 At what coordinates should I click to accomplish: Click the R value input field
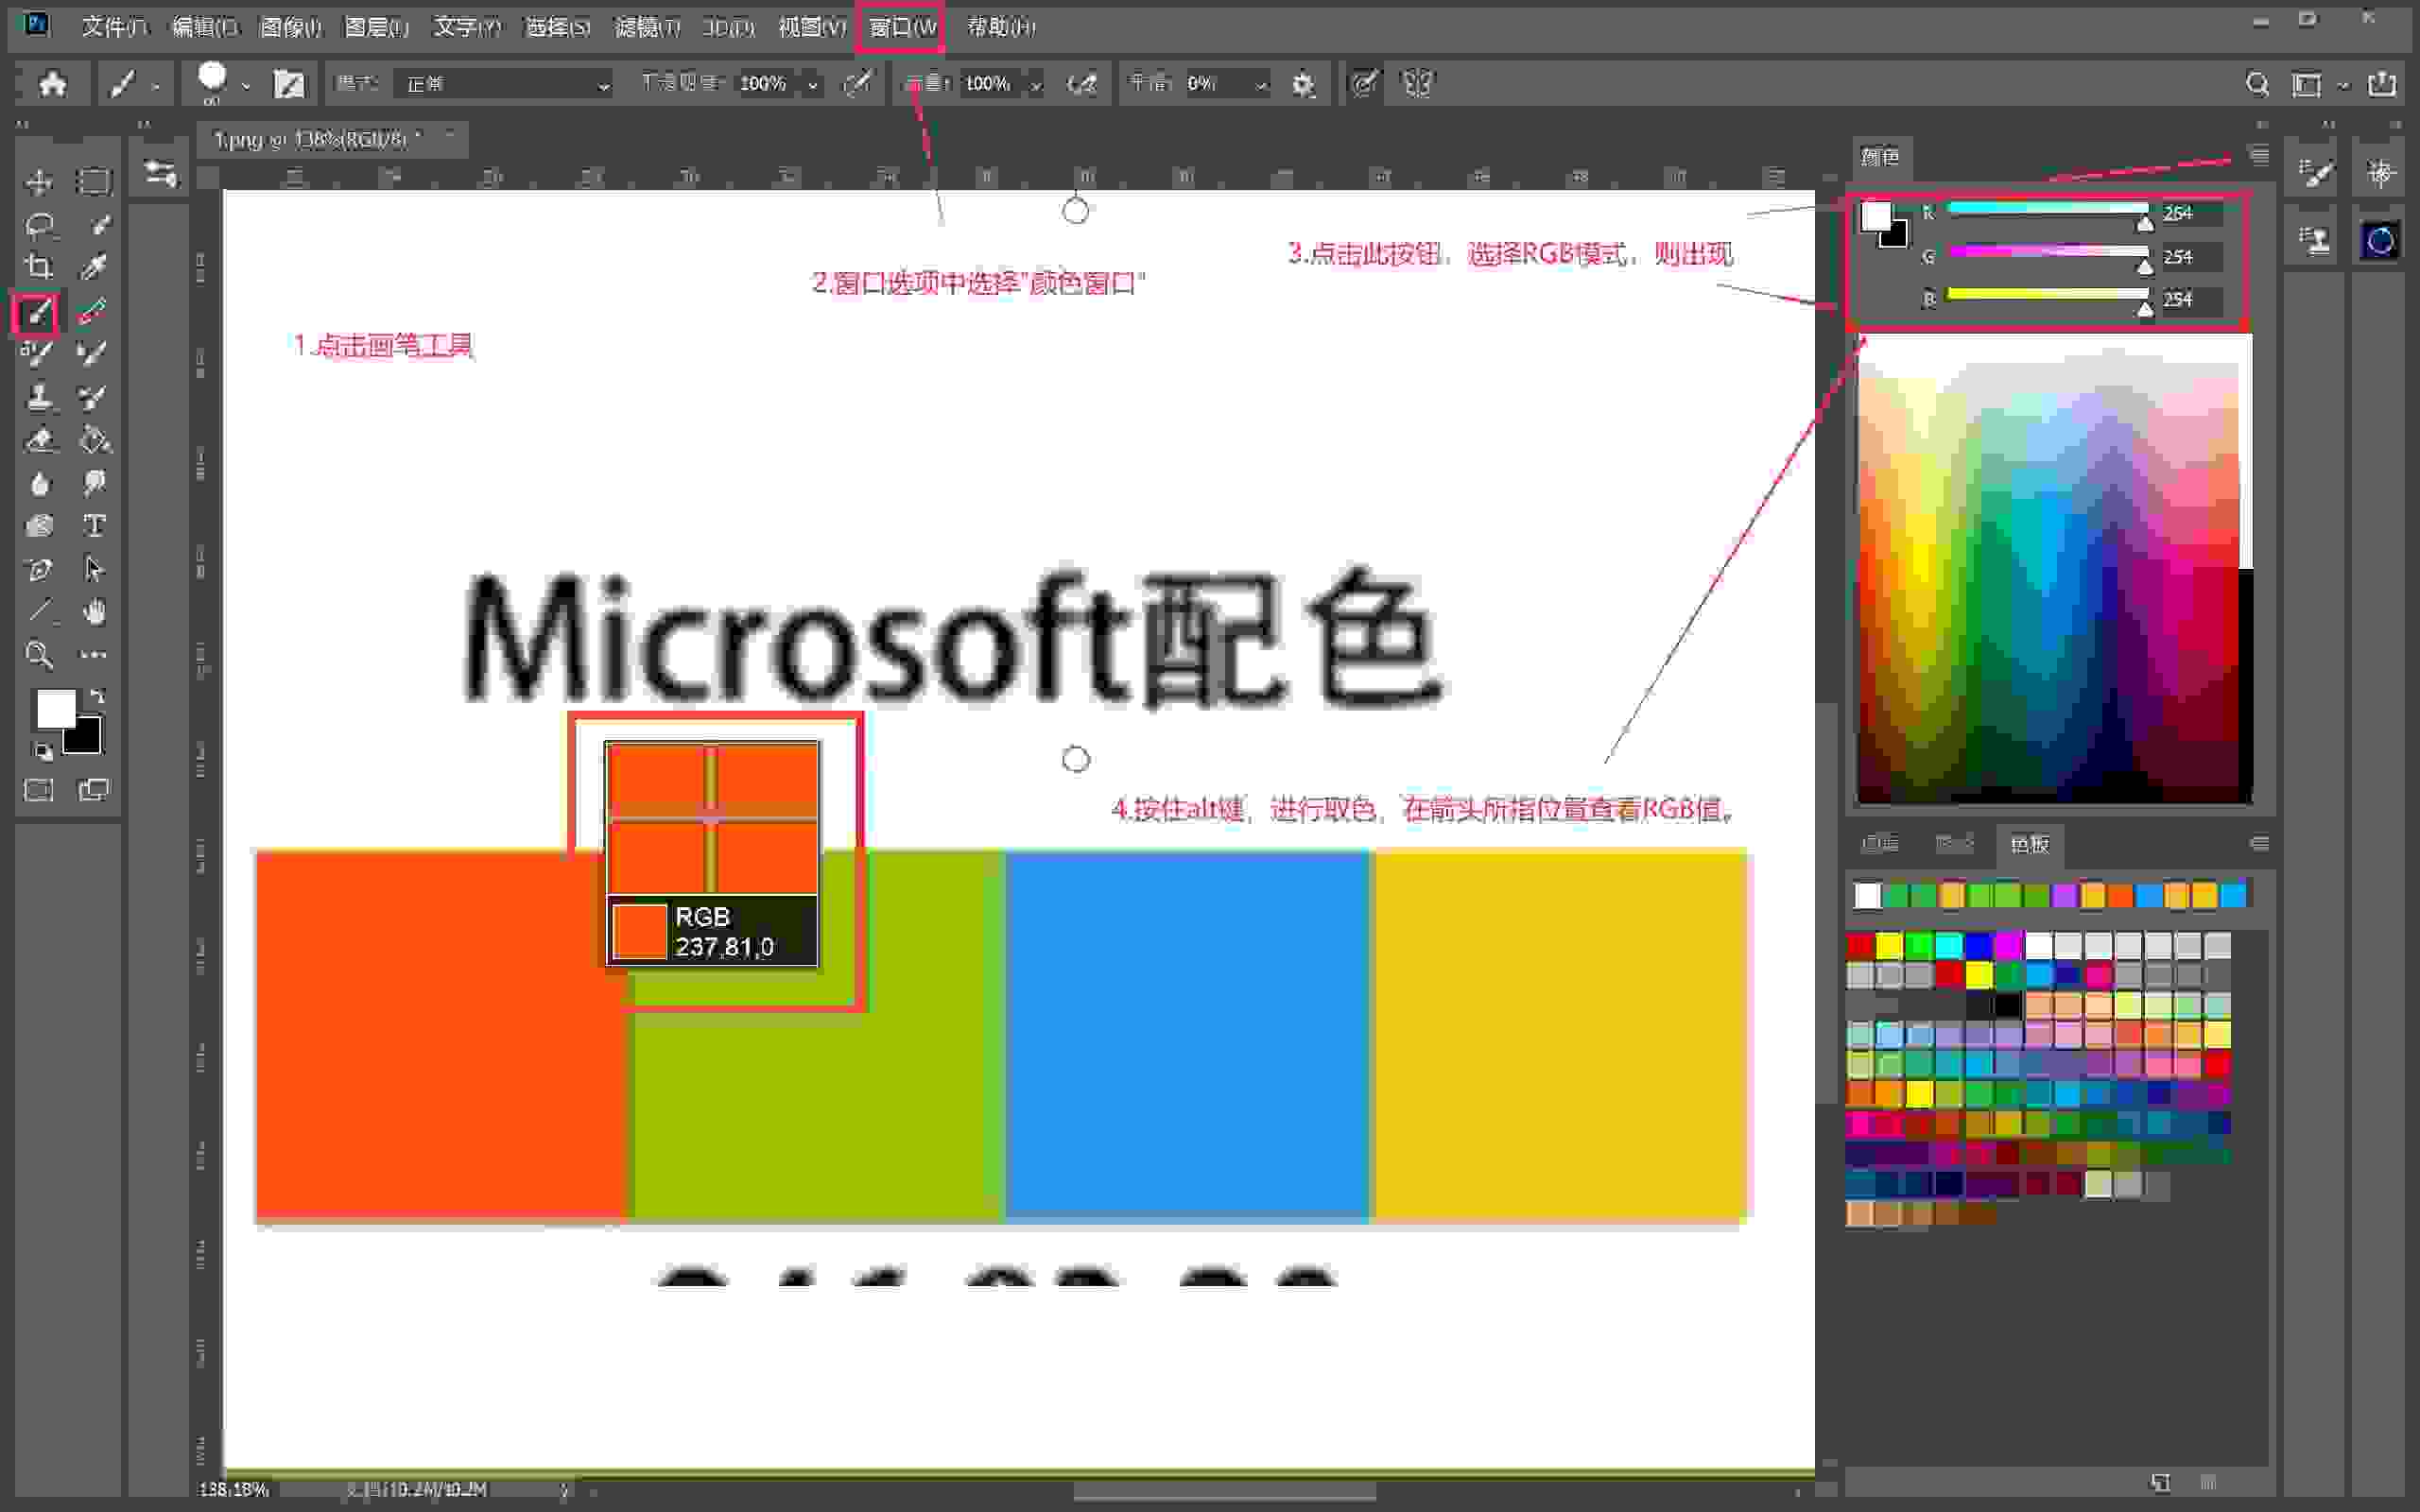(x=2191, y=213)
